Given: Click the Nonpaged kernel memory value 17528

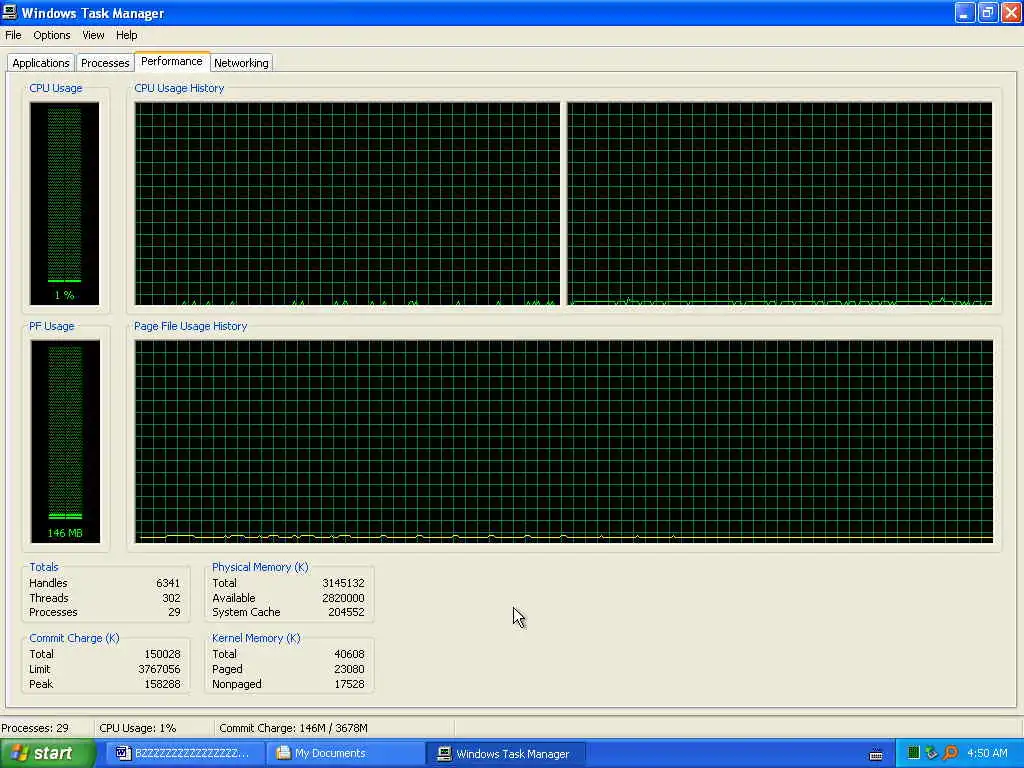Looking at the screenshot, I should [x=349, y=684].
